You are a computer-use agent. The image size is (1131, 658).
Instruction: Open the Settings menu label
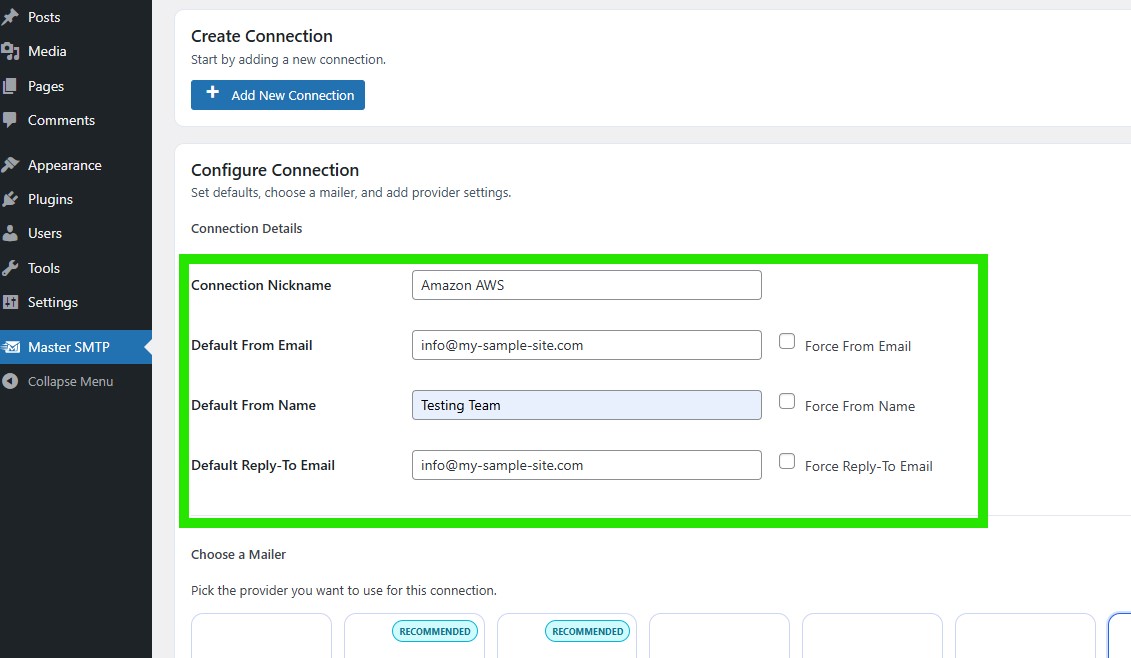[53, 302]
